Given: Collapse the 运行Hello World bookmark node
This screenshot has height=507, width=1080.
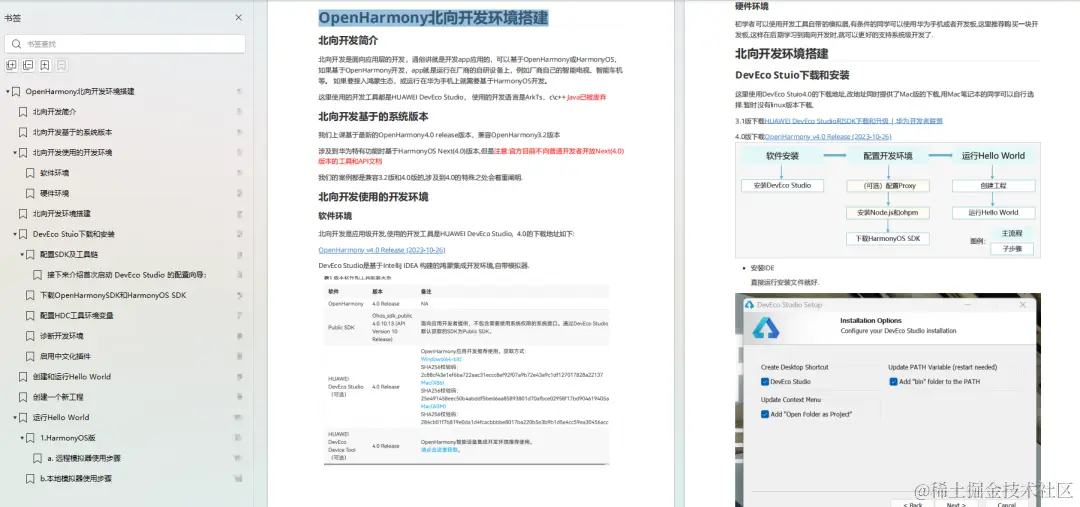Looking at the screenshot, I should point(15,417).
